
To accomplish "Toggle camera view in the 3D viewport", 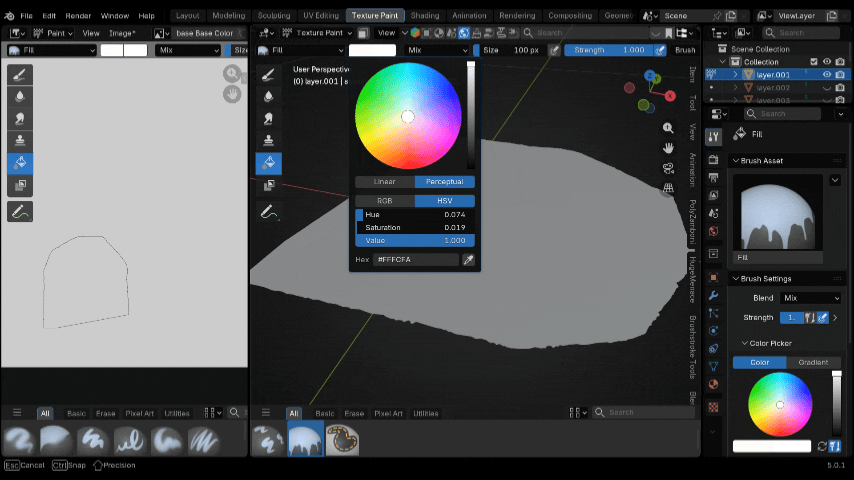I will pos(668,168).
